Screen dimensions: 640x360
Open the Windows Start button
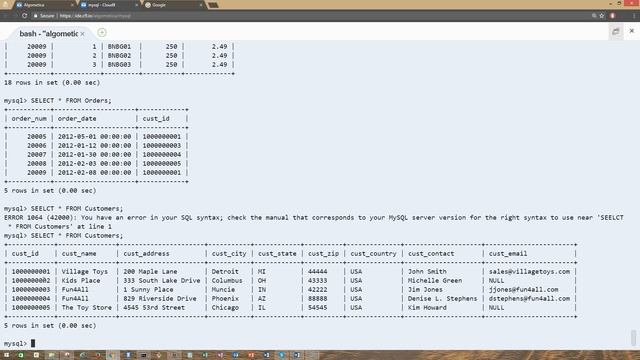pyautogui.click(x=6, y=355)
